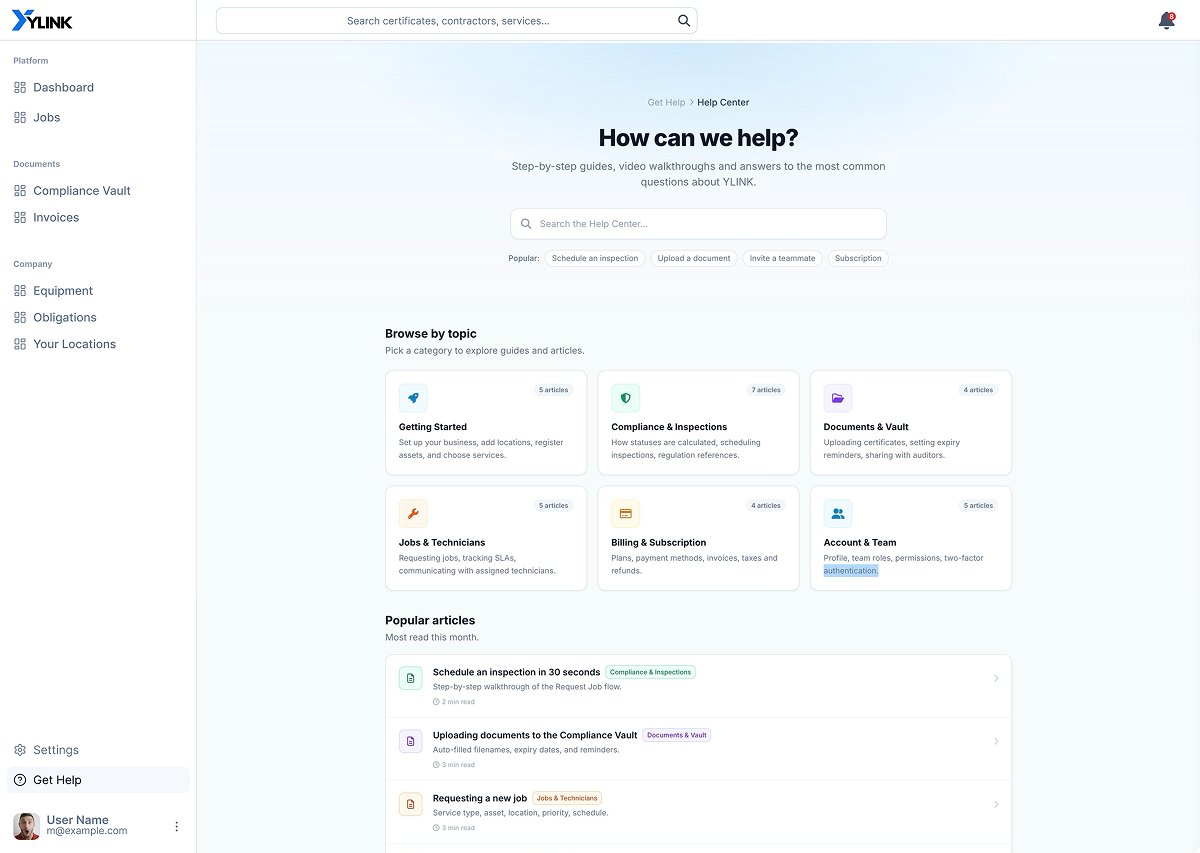The width and height of the screenshot is (1200, 853).
Task: Click the notification bell icon
Action: point(1166,20)
